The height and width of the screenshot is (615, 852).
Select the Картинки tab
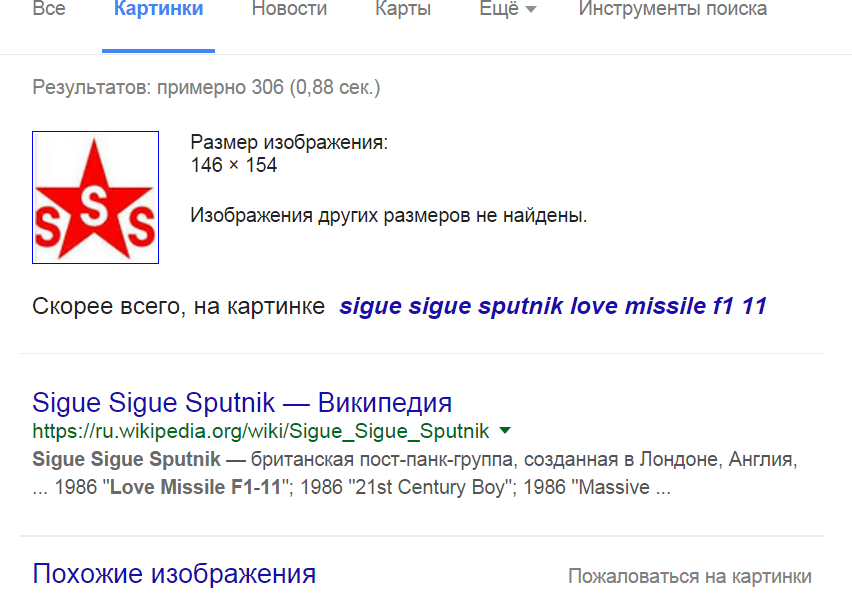[x=158, y=9]
